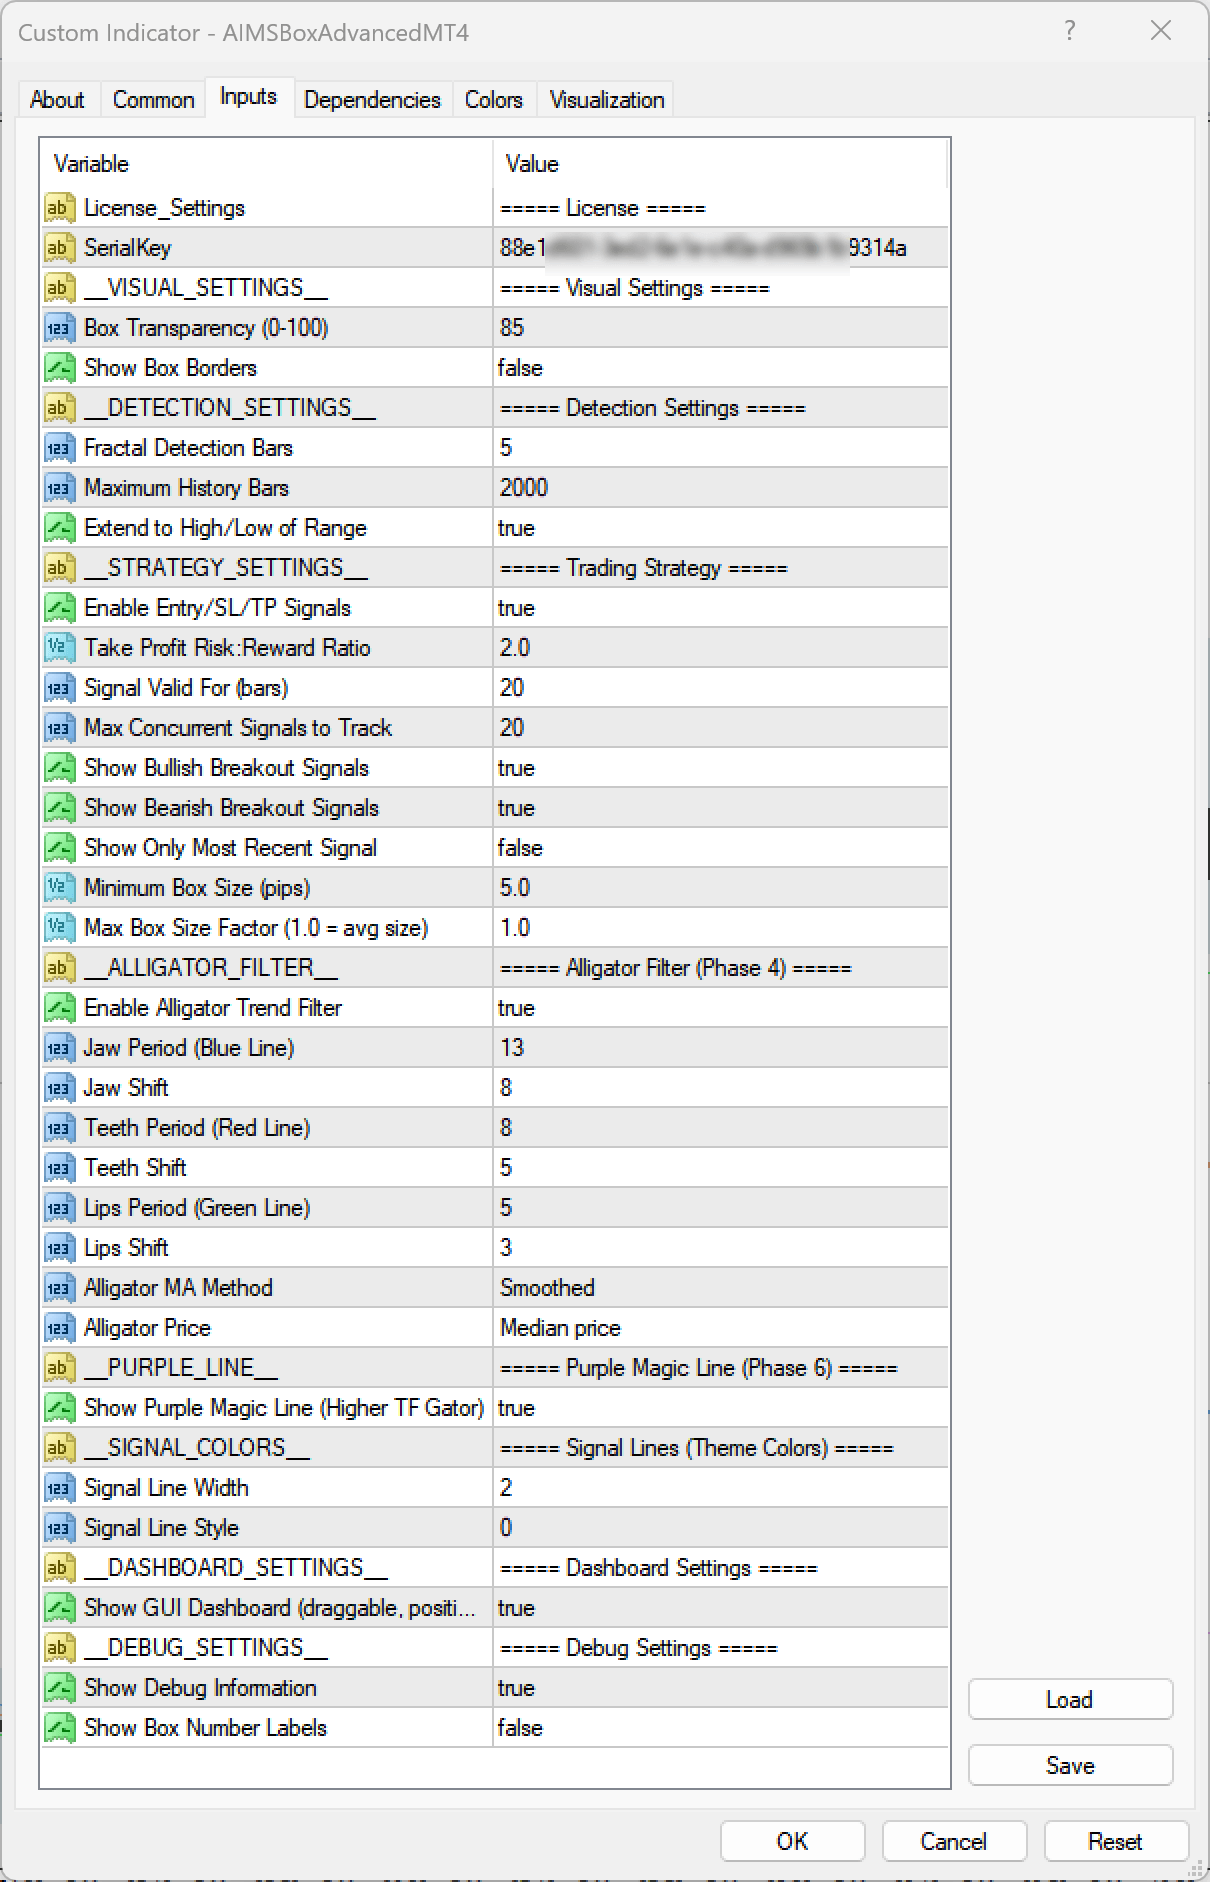Click the double icon beside Take Profit Risk:Reward Ratio
Screen dimensions: 1210x1882
point(60,648)
